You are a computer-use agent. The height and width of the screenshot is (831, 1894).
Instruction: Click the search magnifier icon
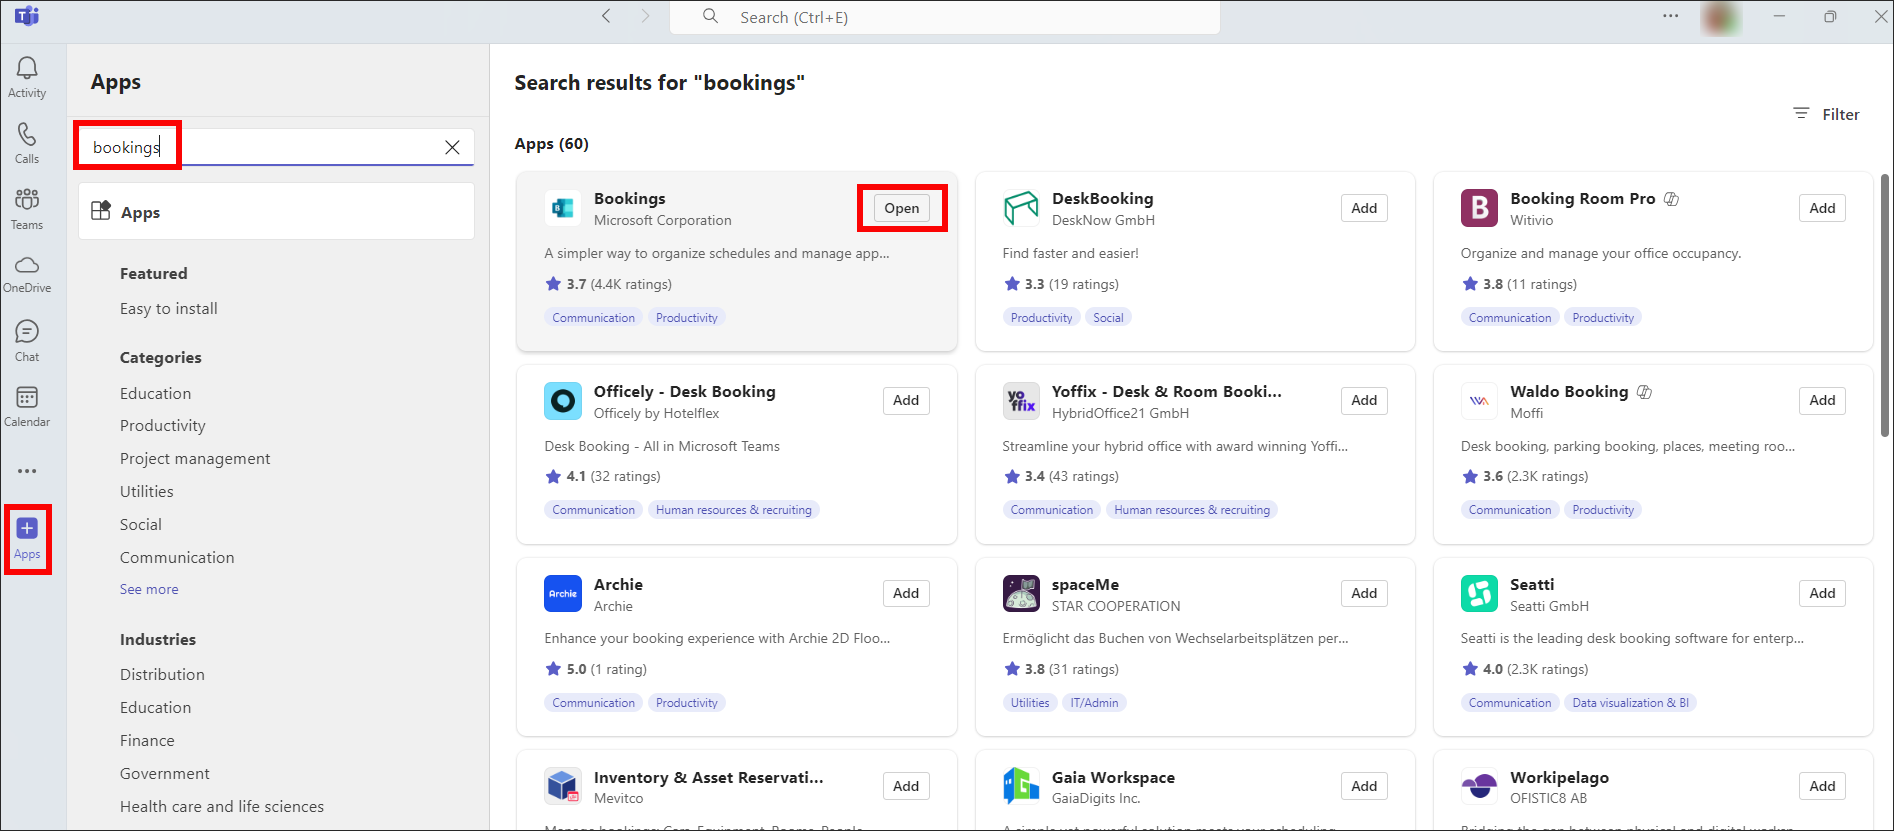(710, 16)
